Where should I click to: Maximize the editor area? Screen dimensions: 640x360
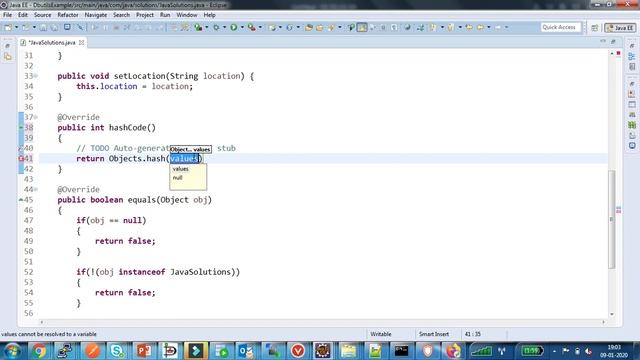pos(613,41)
